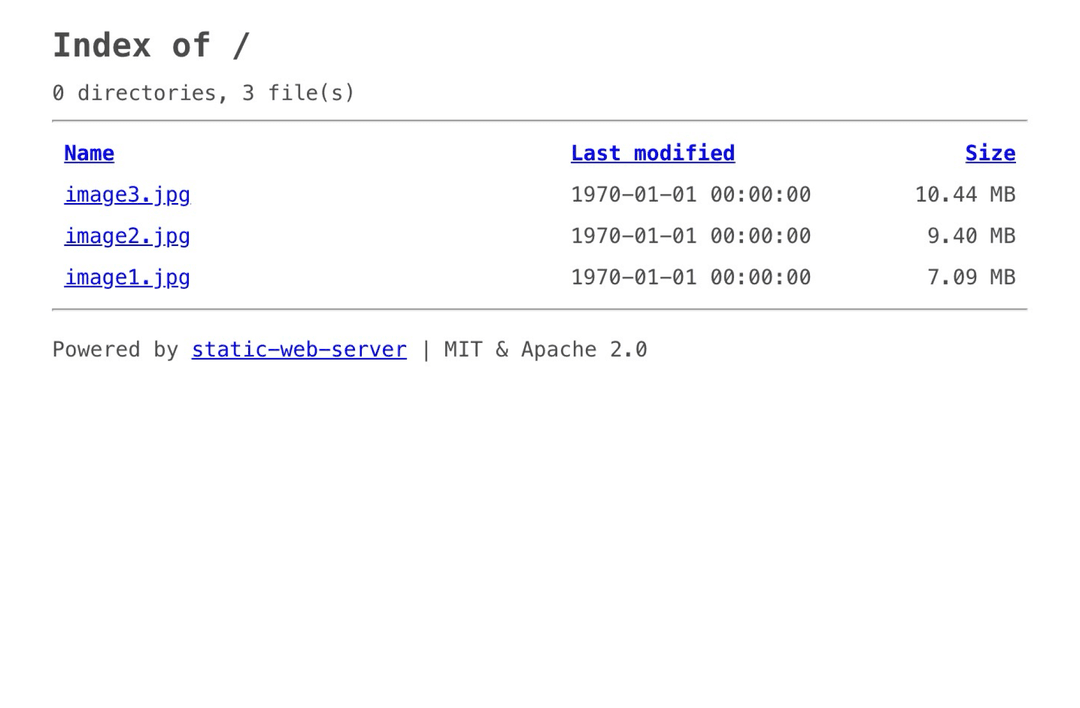Click the 10.44 MB size value
Viewport: 1080px width, 708px height.
tap(964, 195)
